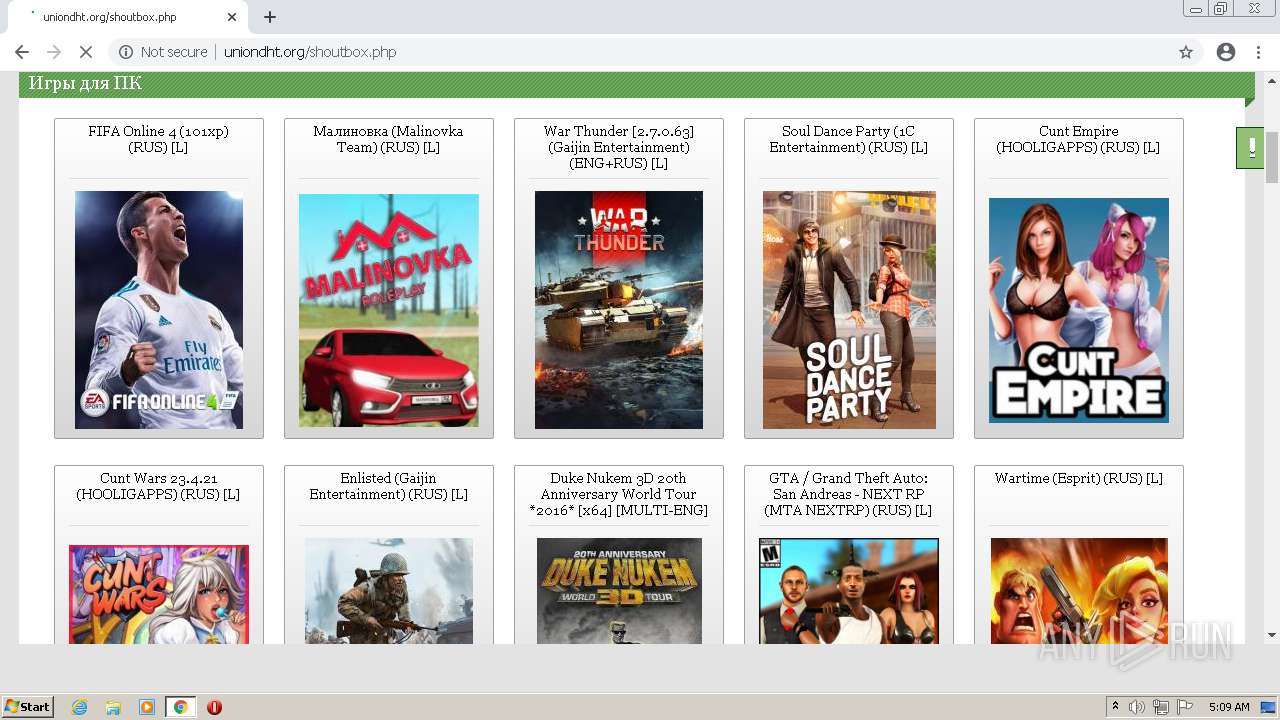
Task: Open the Wartime cover image
Action: [1079, 591]
